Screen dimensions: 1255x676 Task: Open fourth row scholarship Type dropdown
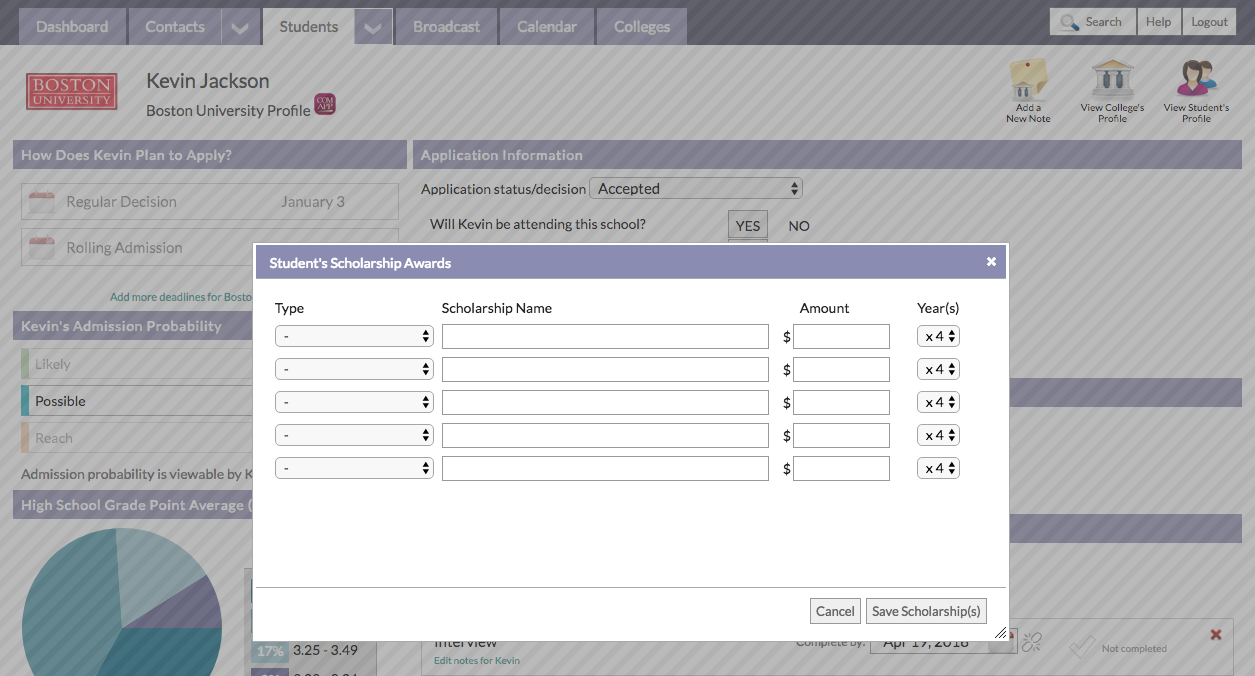click(354, 435)
